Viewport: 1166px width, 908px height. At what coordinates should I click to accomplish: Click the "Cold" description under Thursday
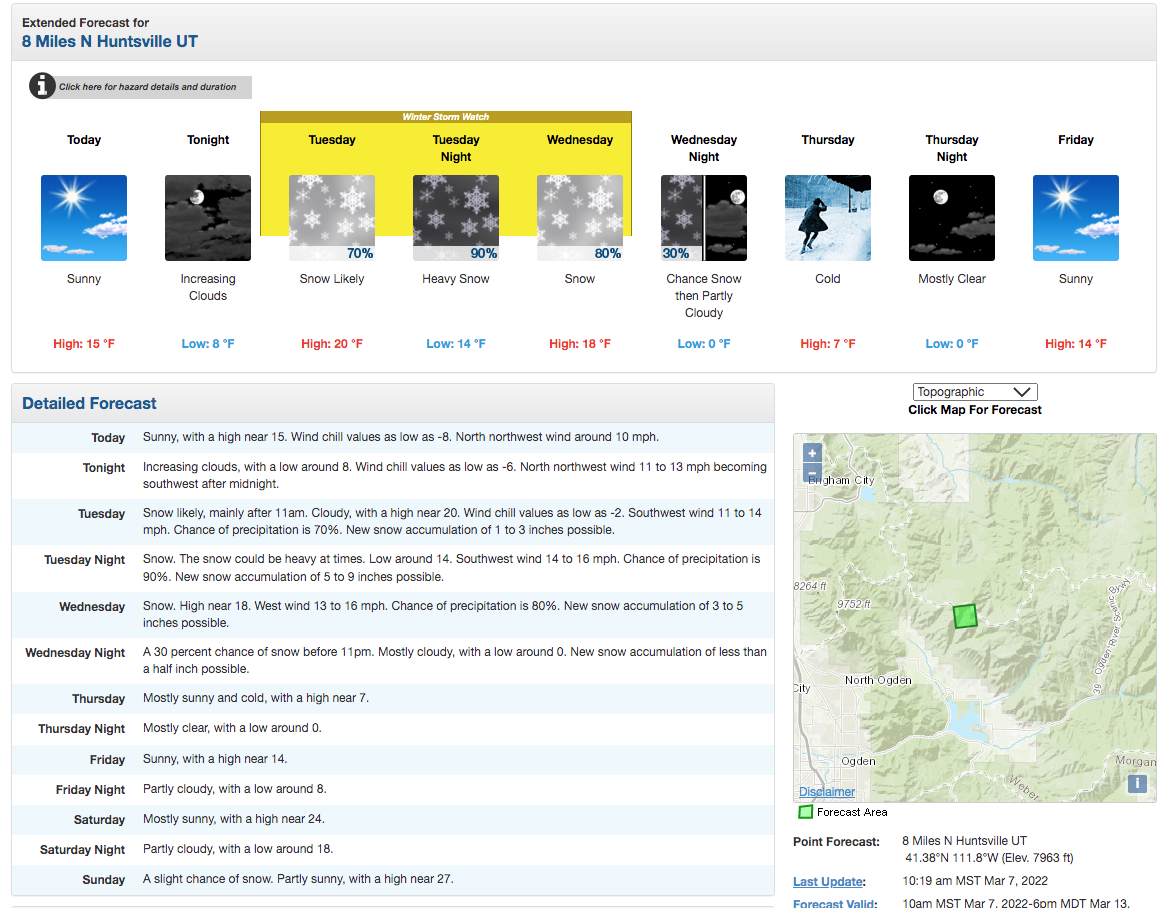click(828, 279)
